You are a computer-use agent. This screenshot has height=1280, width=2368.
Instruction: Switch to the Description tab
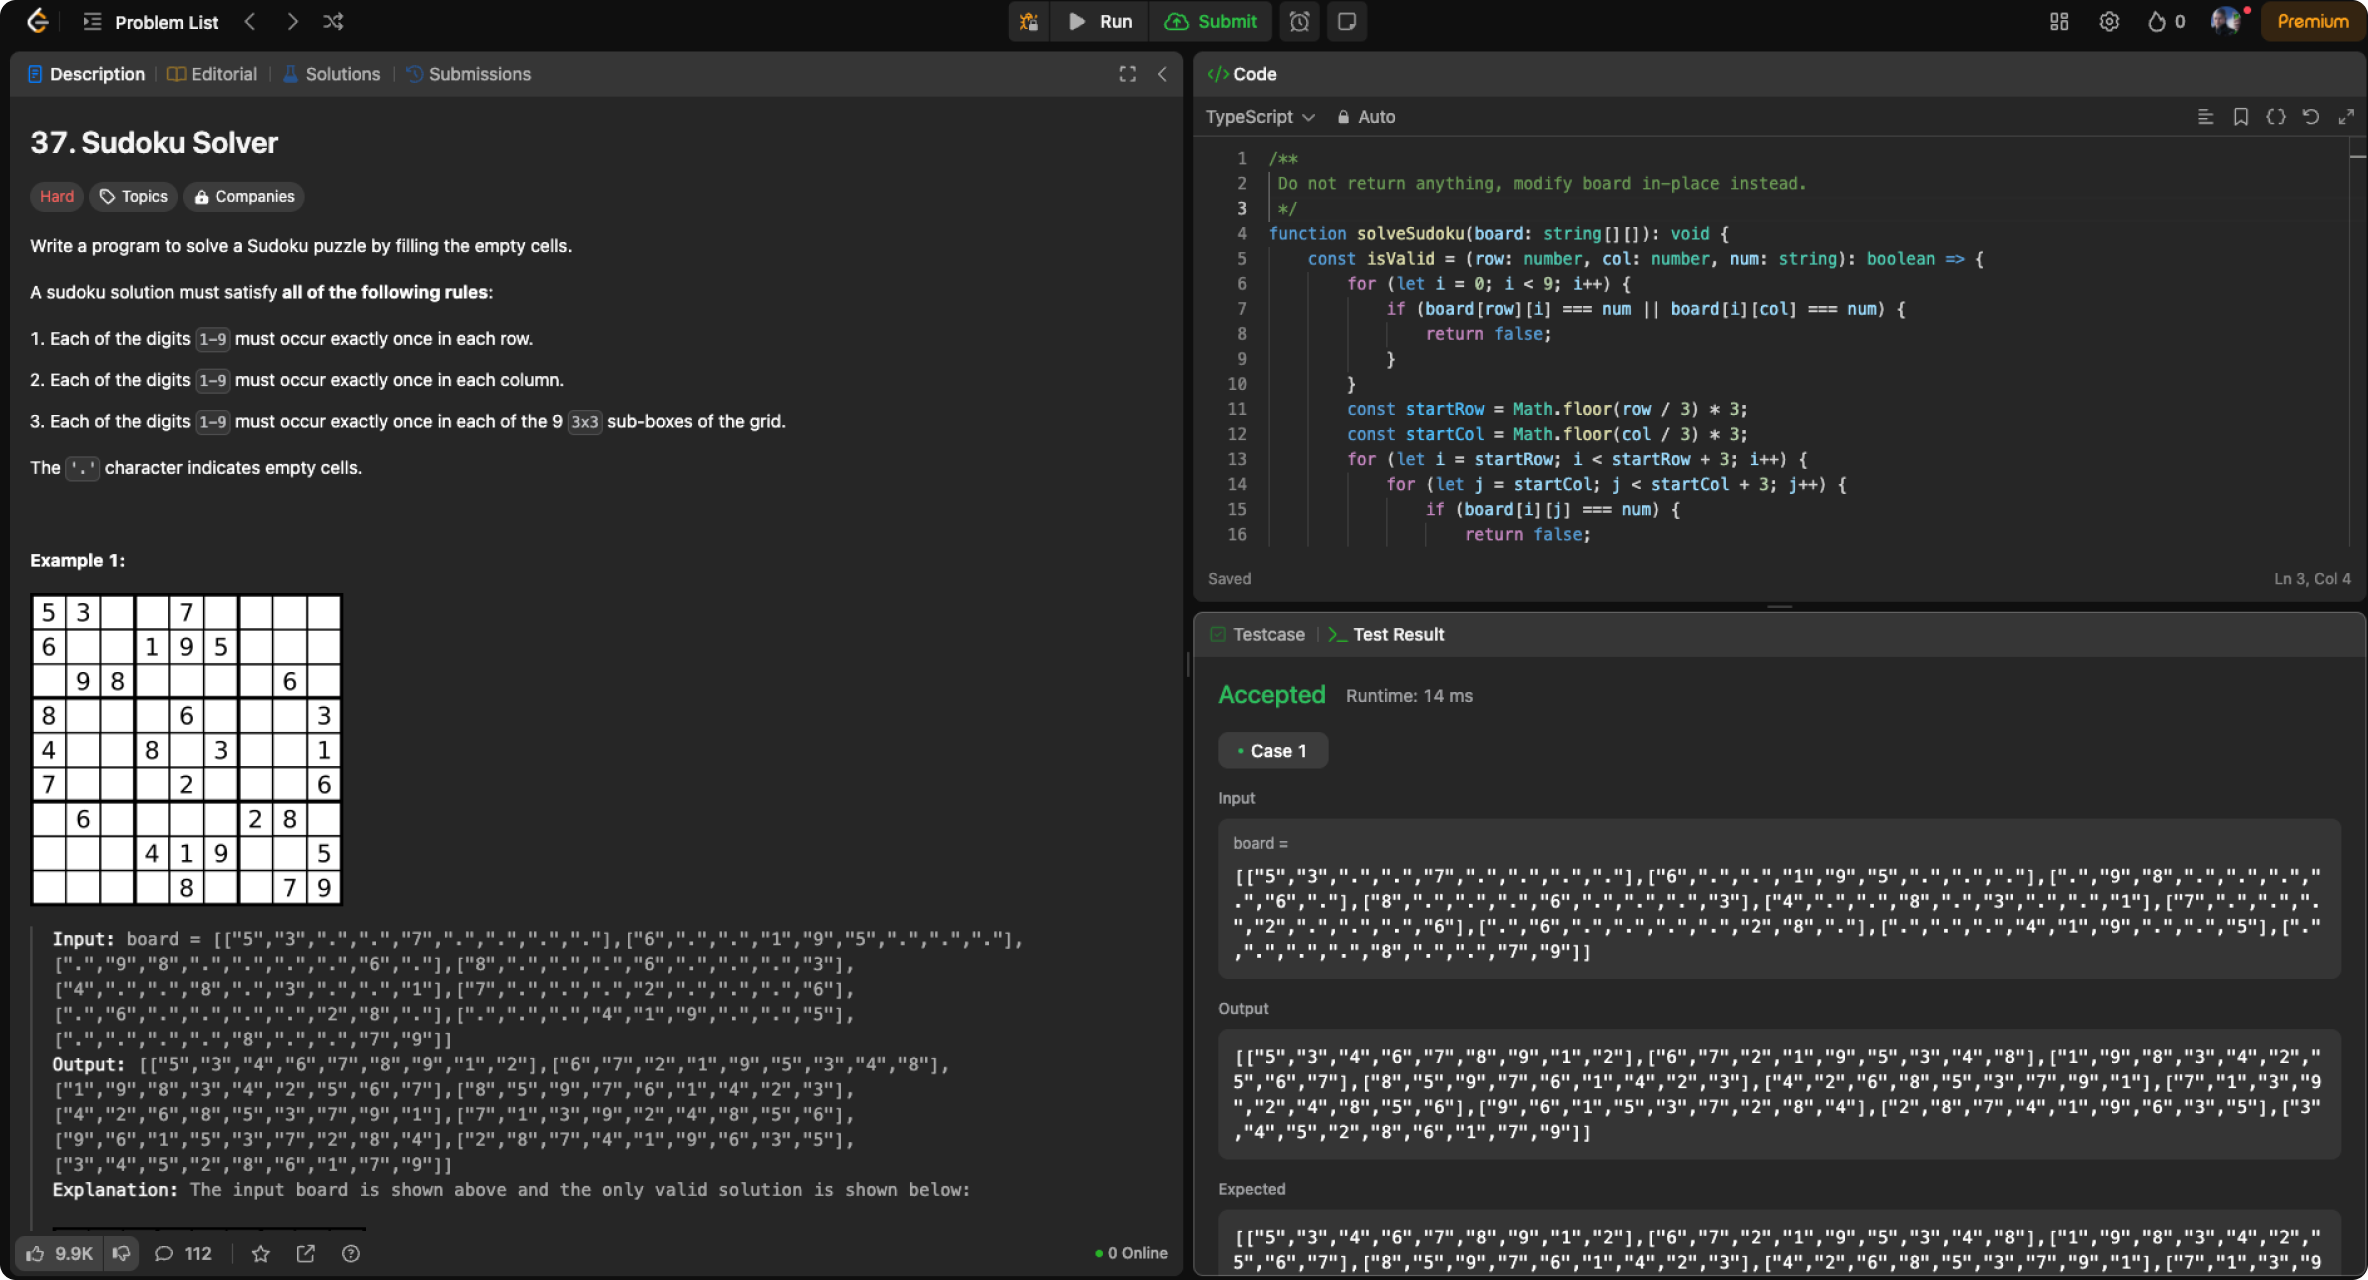click(86, 74)
